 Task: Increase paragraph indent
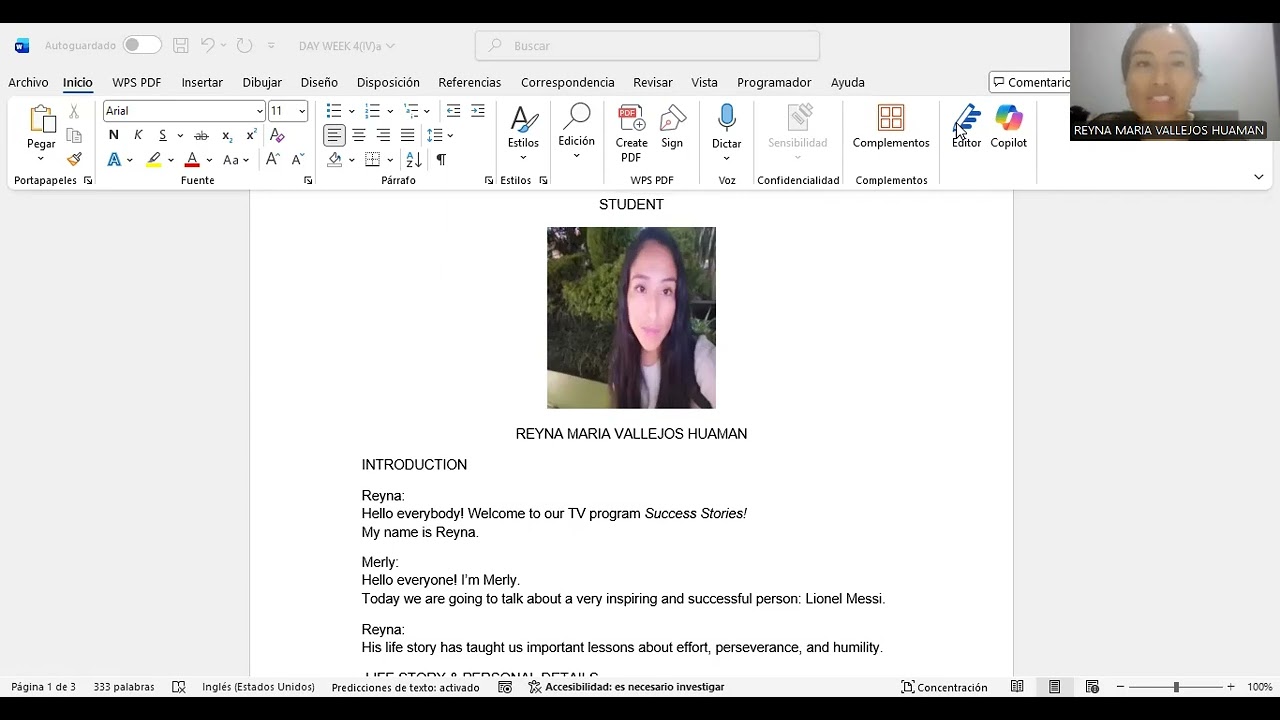pos(478,111)
